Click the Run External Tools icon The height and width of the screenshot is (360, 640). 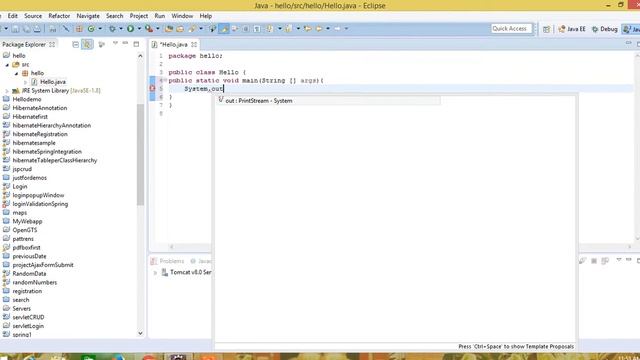(149, 29)
